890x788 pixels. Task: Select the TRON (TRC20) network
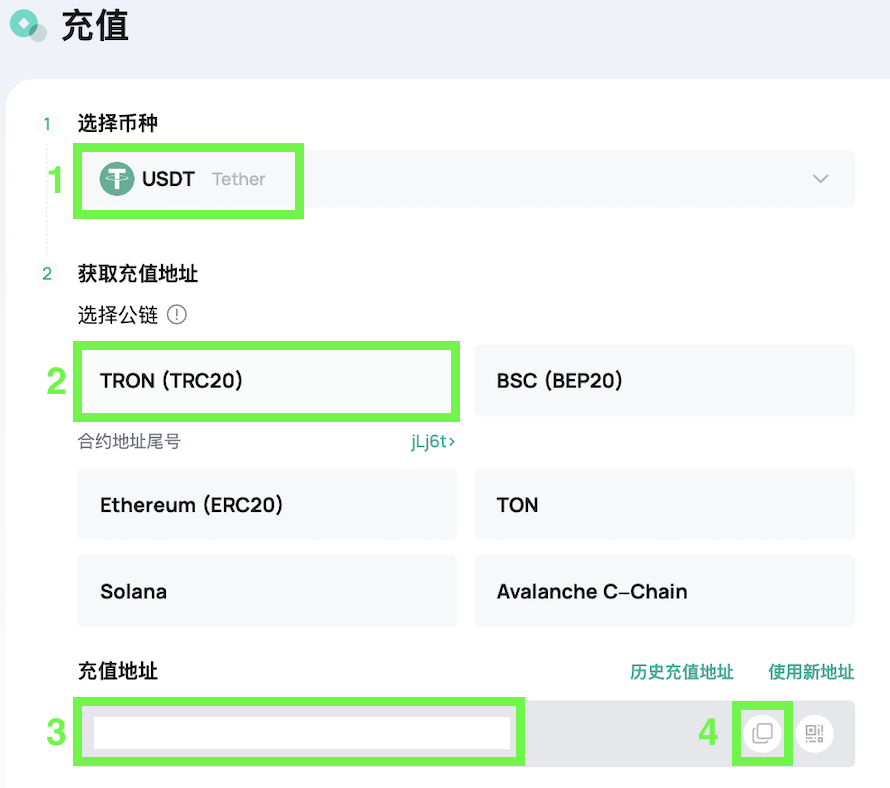(267, 380)
